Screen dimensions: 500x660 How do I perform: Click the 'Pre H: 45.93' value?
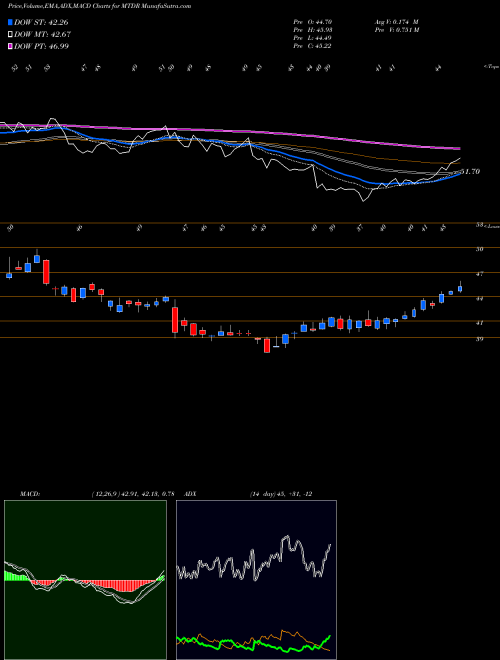point(313,30)
